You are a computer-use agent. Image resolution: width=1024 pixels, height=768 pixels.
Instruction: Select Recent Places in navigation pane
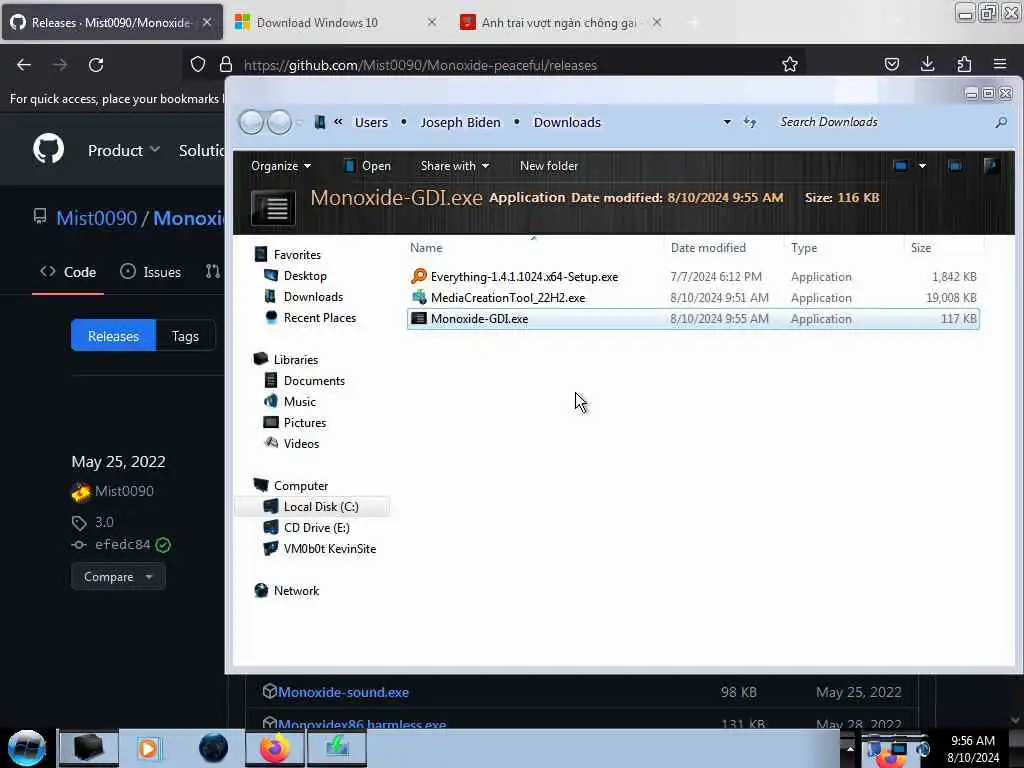[319, 317]
